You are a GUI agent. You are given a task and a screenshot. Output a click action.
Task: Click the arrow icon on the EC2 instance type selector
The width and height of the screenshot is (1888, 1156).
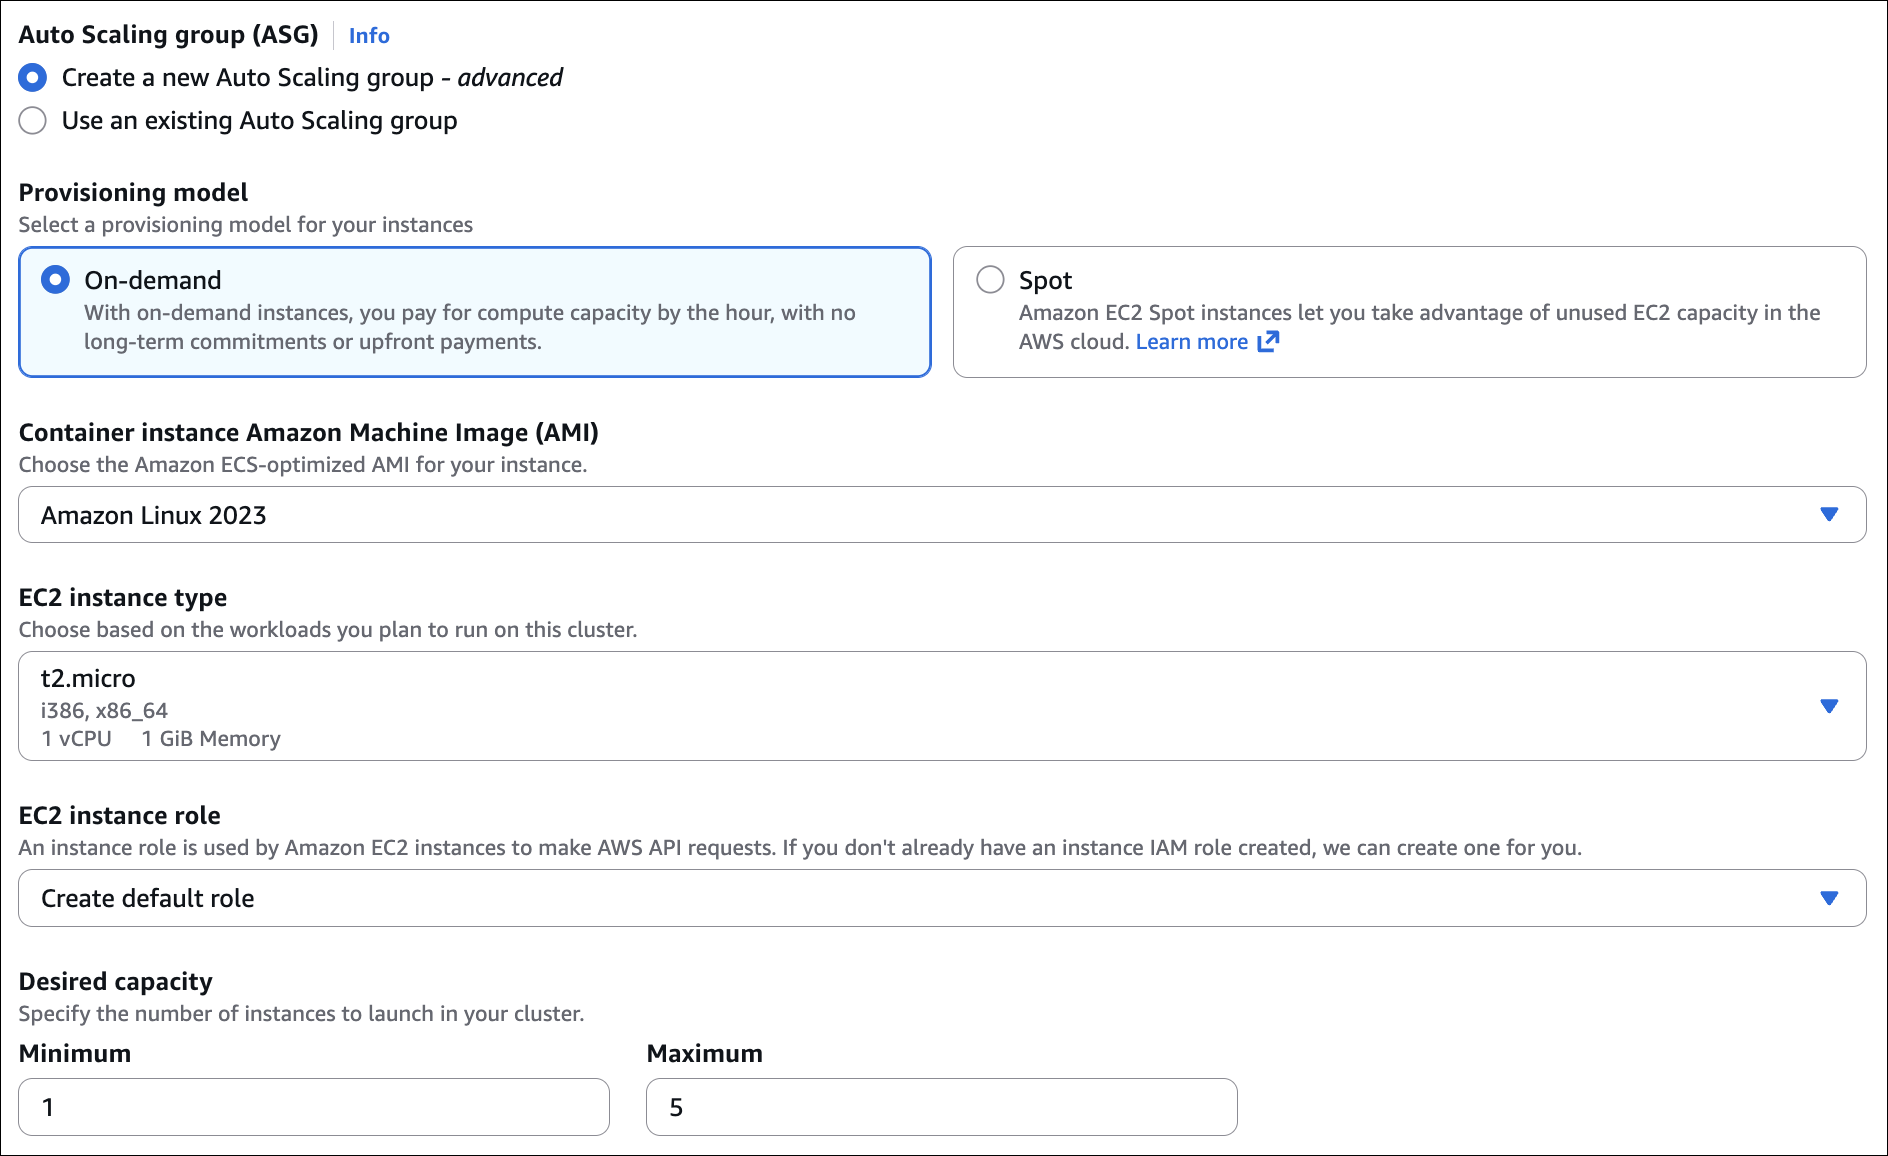tap(1829, 706)
